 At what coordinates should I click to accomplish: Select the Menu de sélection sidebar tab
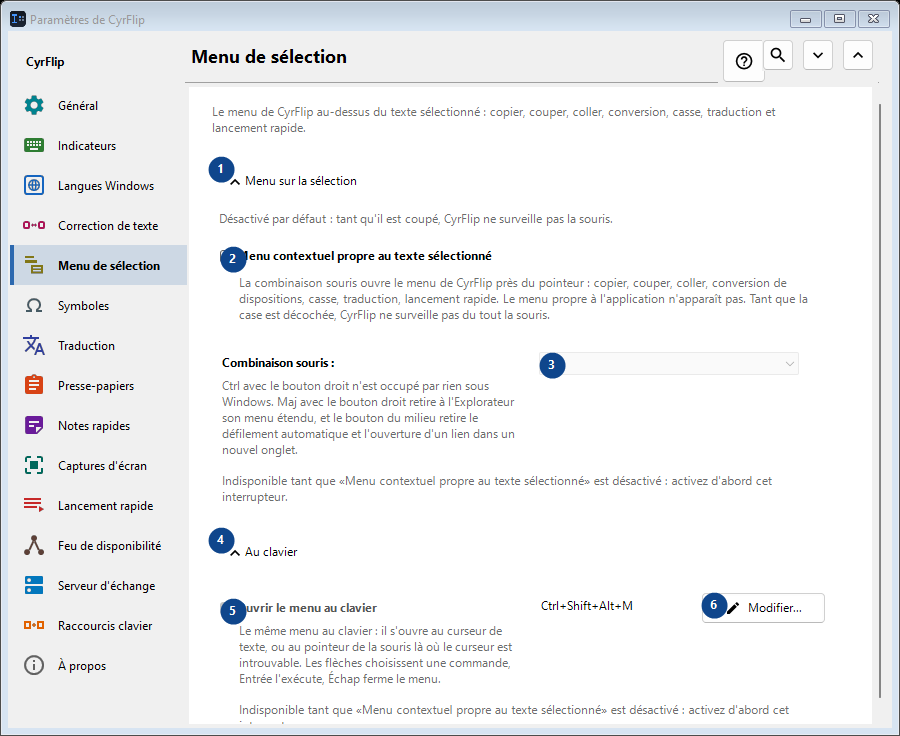tap(99, 265)
